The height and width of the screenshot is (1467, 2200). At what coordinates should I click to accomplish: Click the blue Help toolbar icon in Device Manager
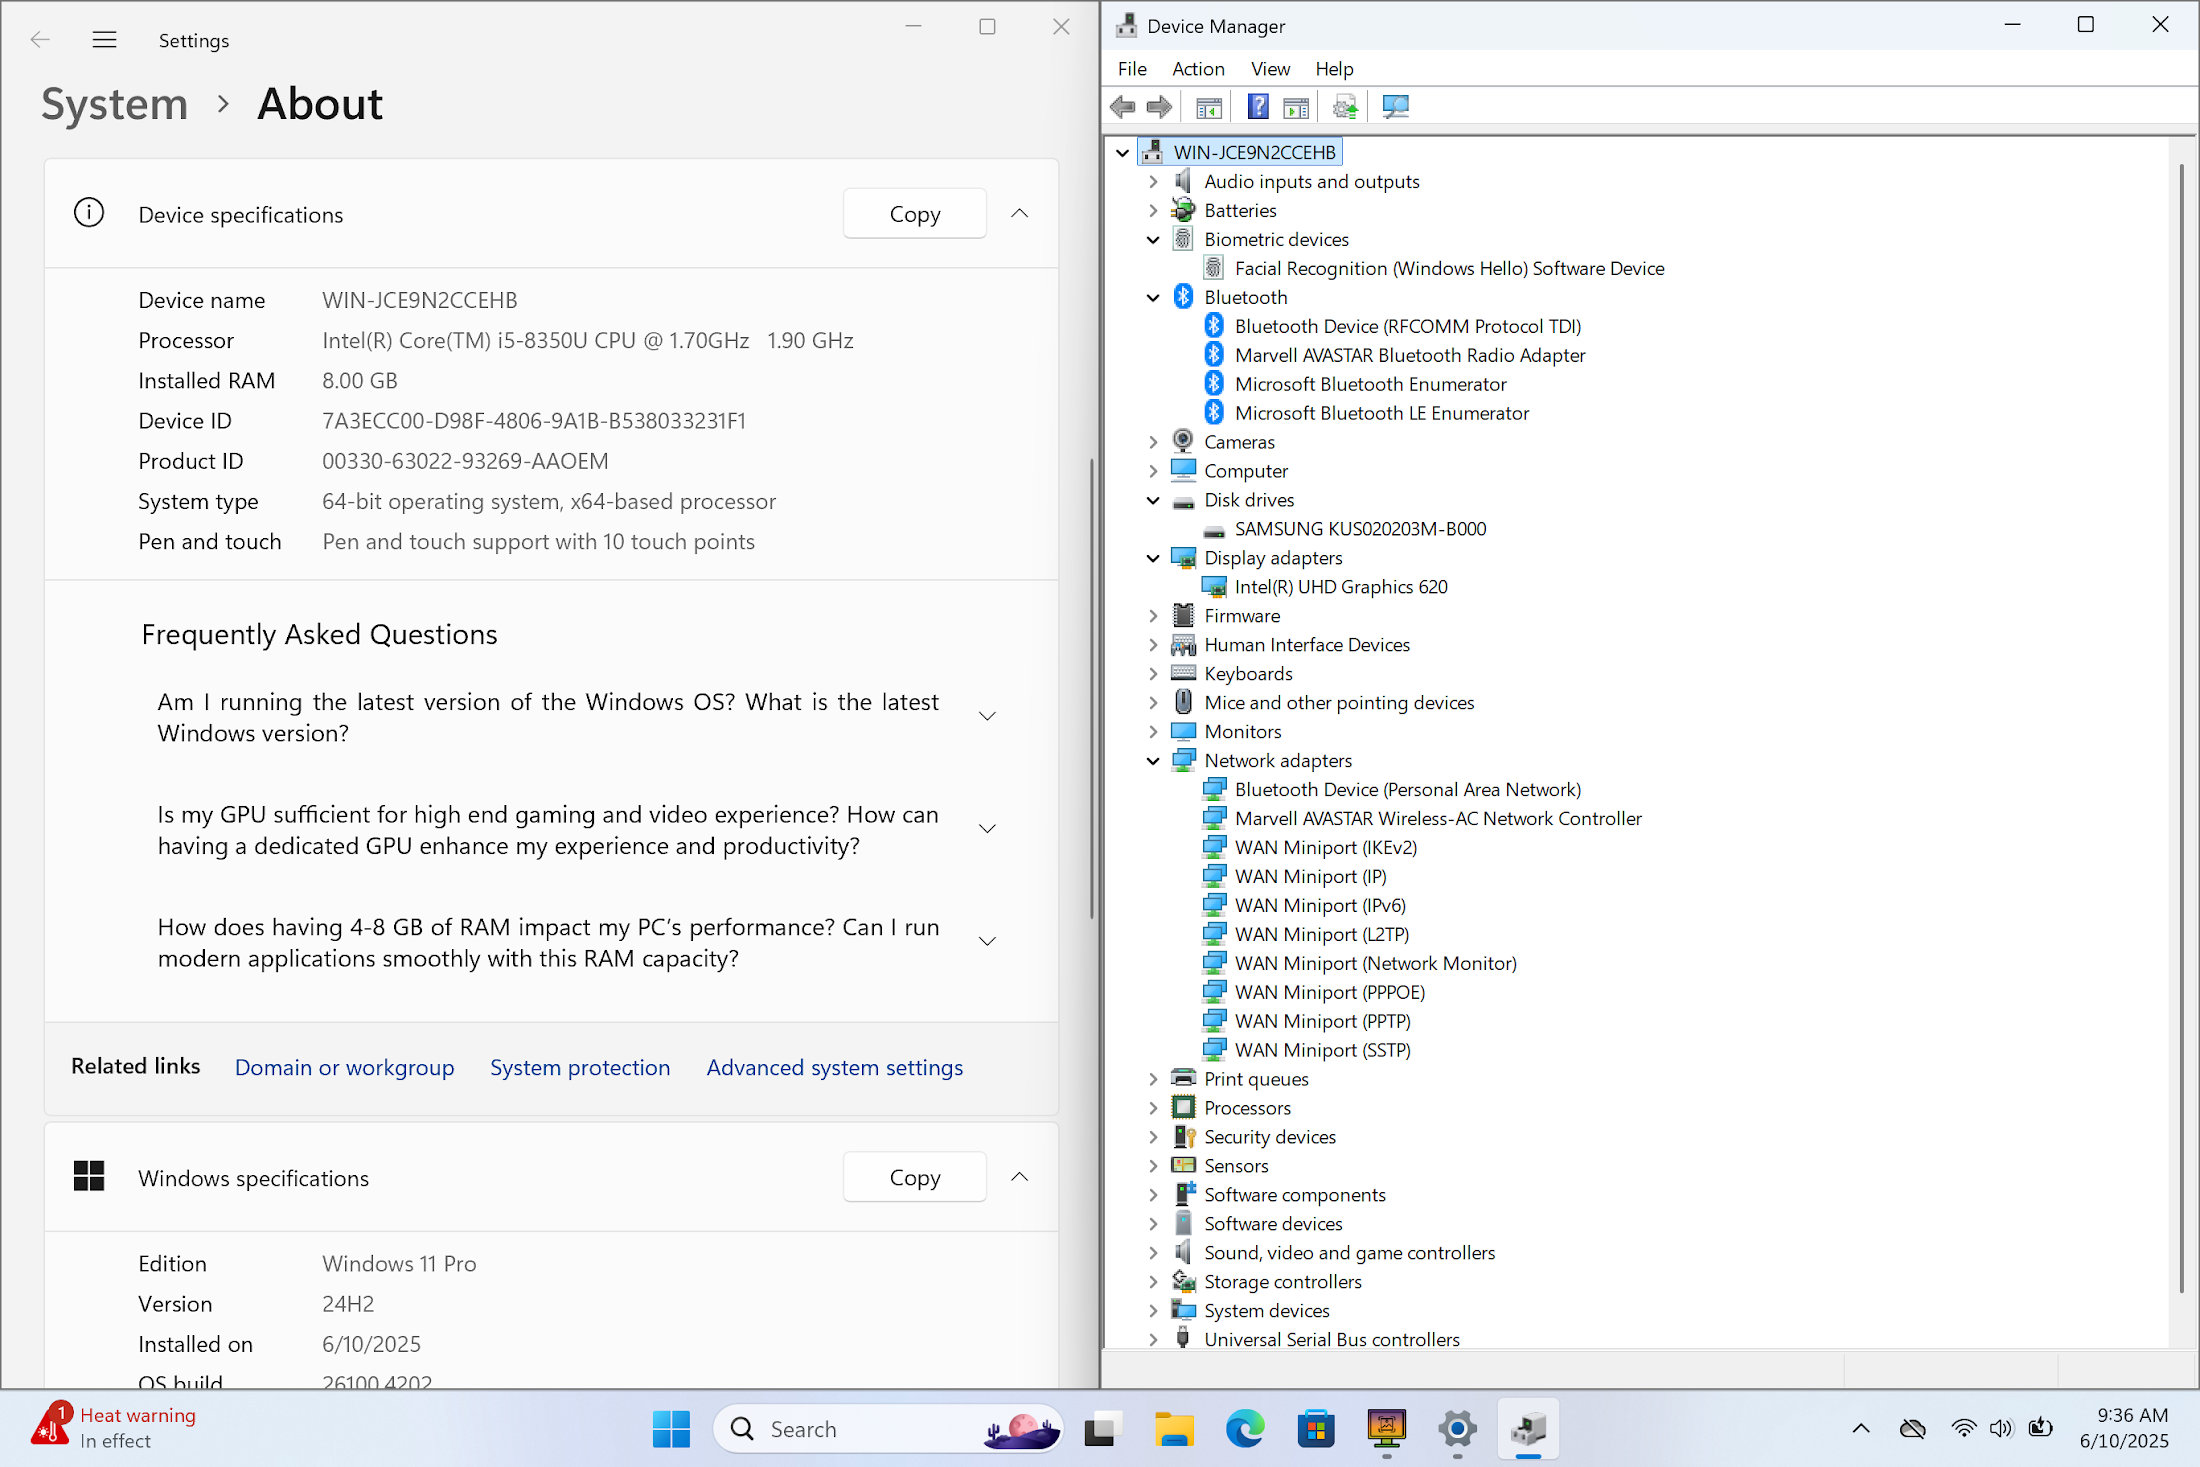point(1258,107)
